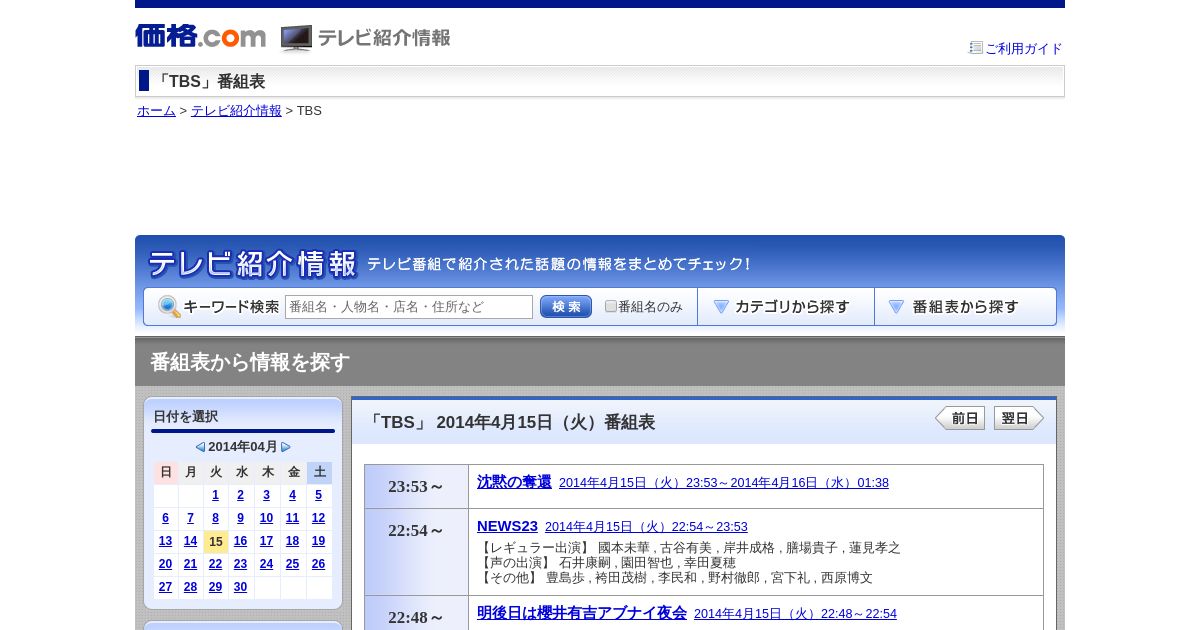Screen dimensions: 1200x630
Task: Select April 25 in the calendar
Action: pyautogui.click(x=292, y=564)
